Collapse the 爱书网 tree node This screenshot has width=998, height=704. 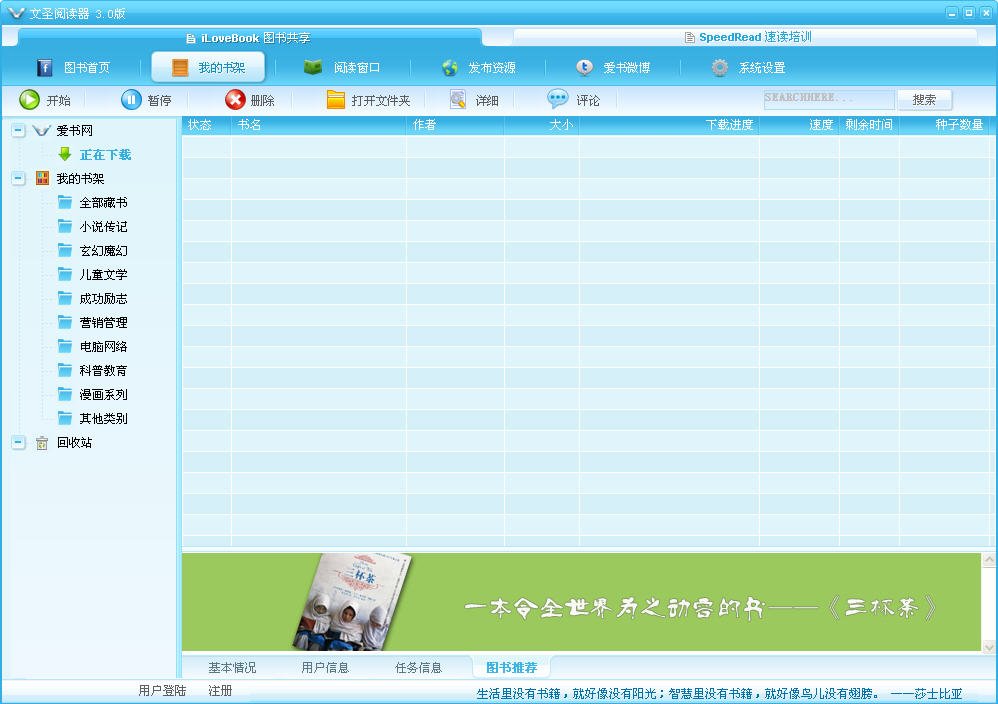tap(18, 131)
